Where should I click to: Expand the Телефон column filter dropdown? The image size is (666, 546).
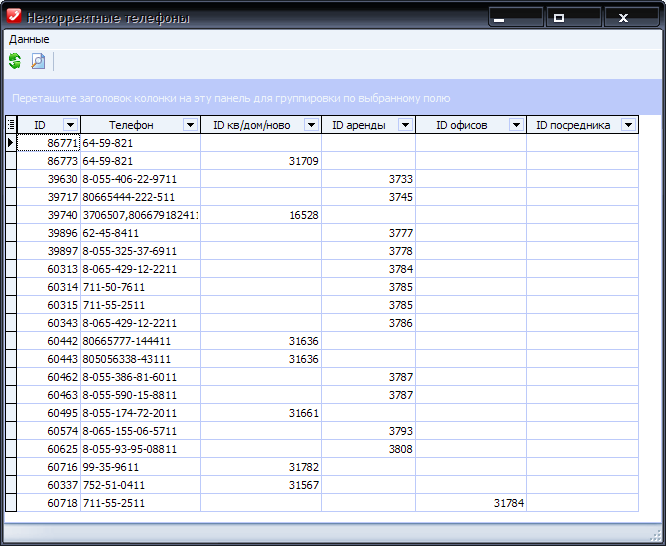click(x=190, y=125)
